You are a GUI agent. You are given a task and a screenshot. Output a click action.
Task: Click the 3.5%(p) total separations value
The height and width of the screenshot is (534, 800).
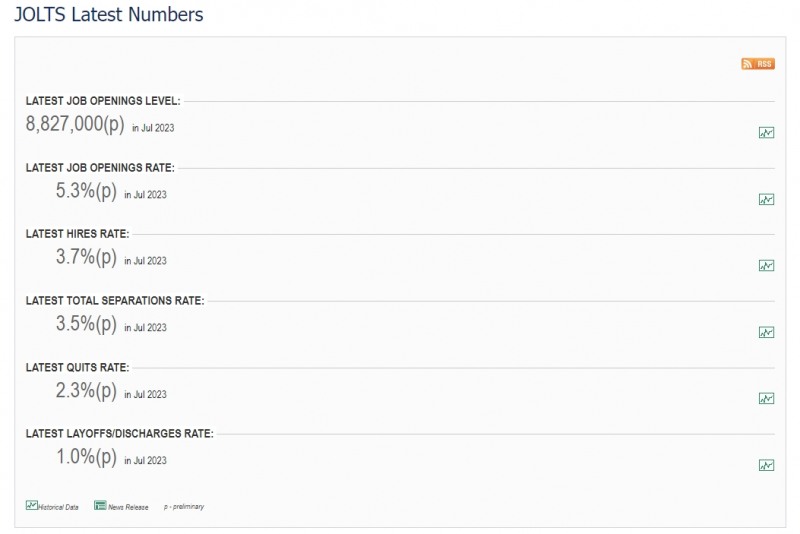(x=86, y=323)
